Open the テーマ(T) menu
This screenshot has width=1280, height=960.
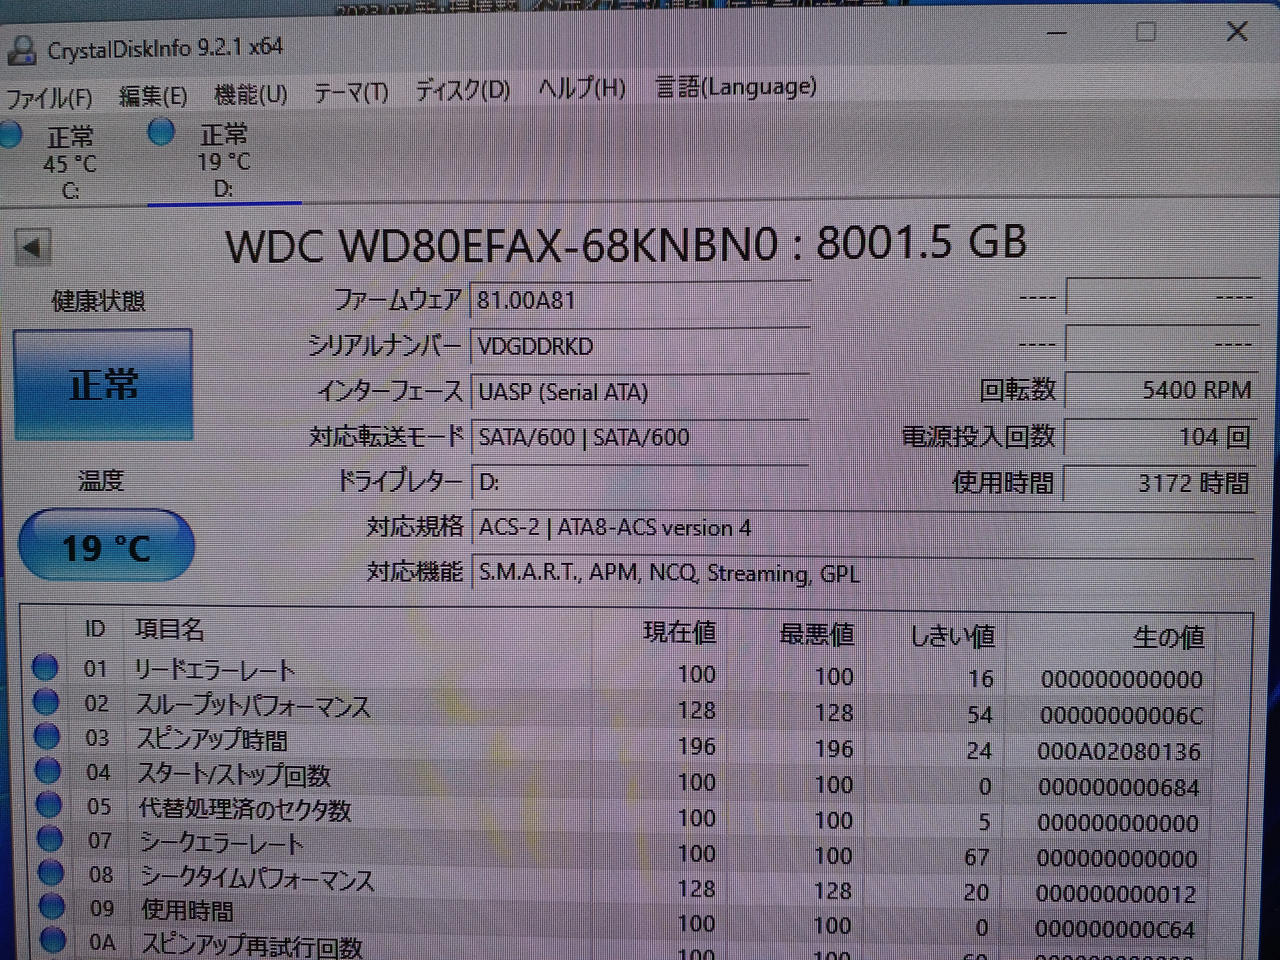tap(351, 93)
